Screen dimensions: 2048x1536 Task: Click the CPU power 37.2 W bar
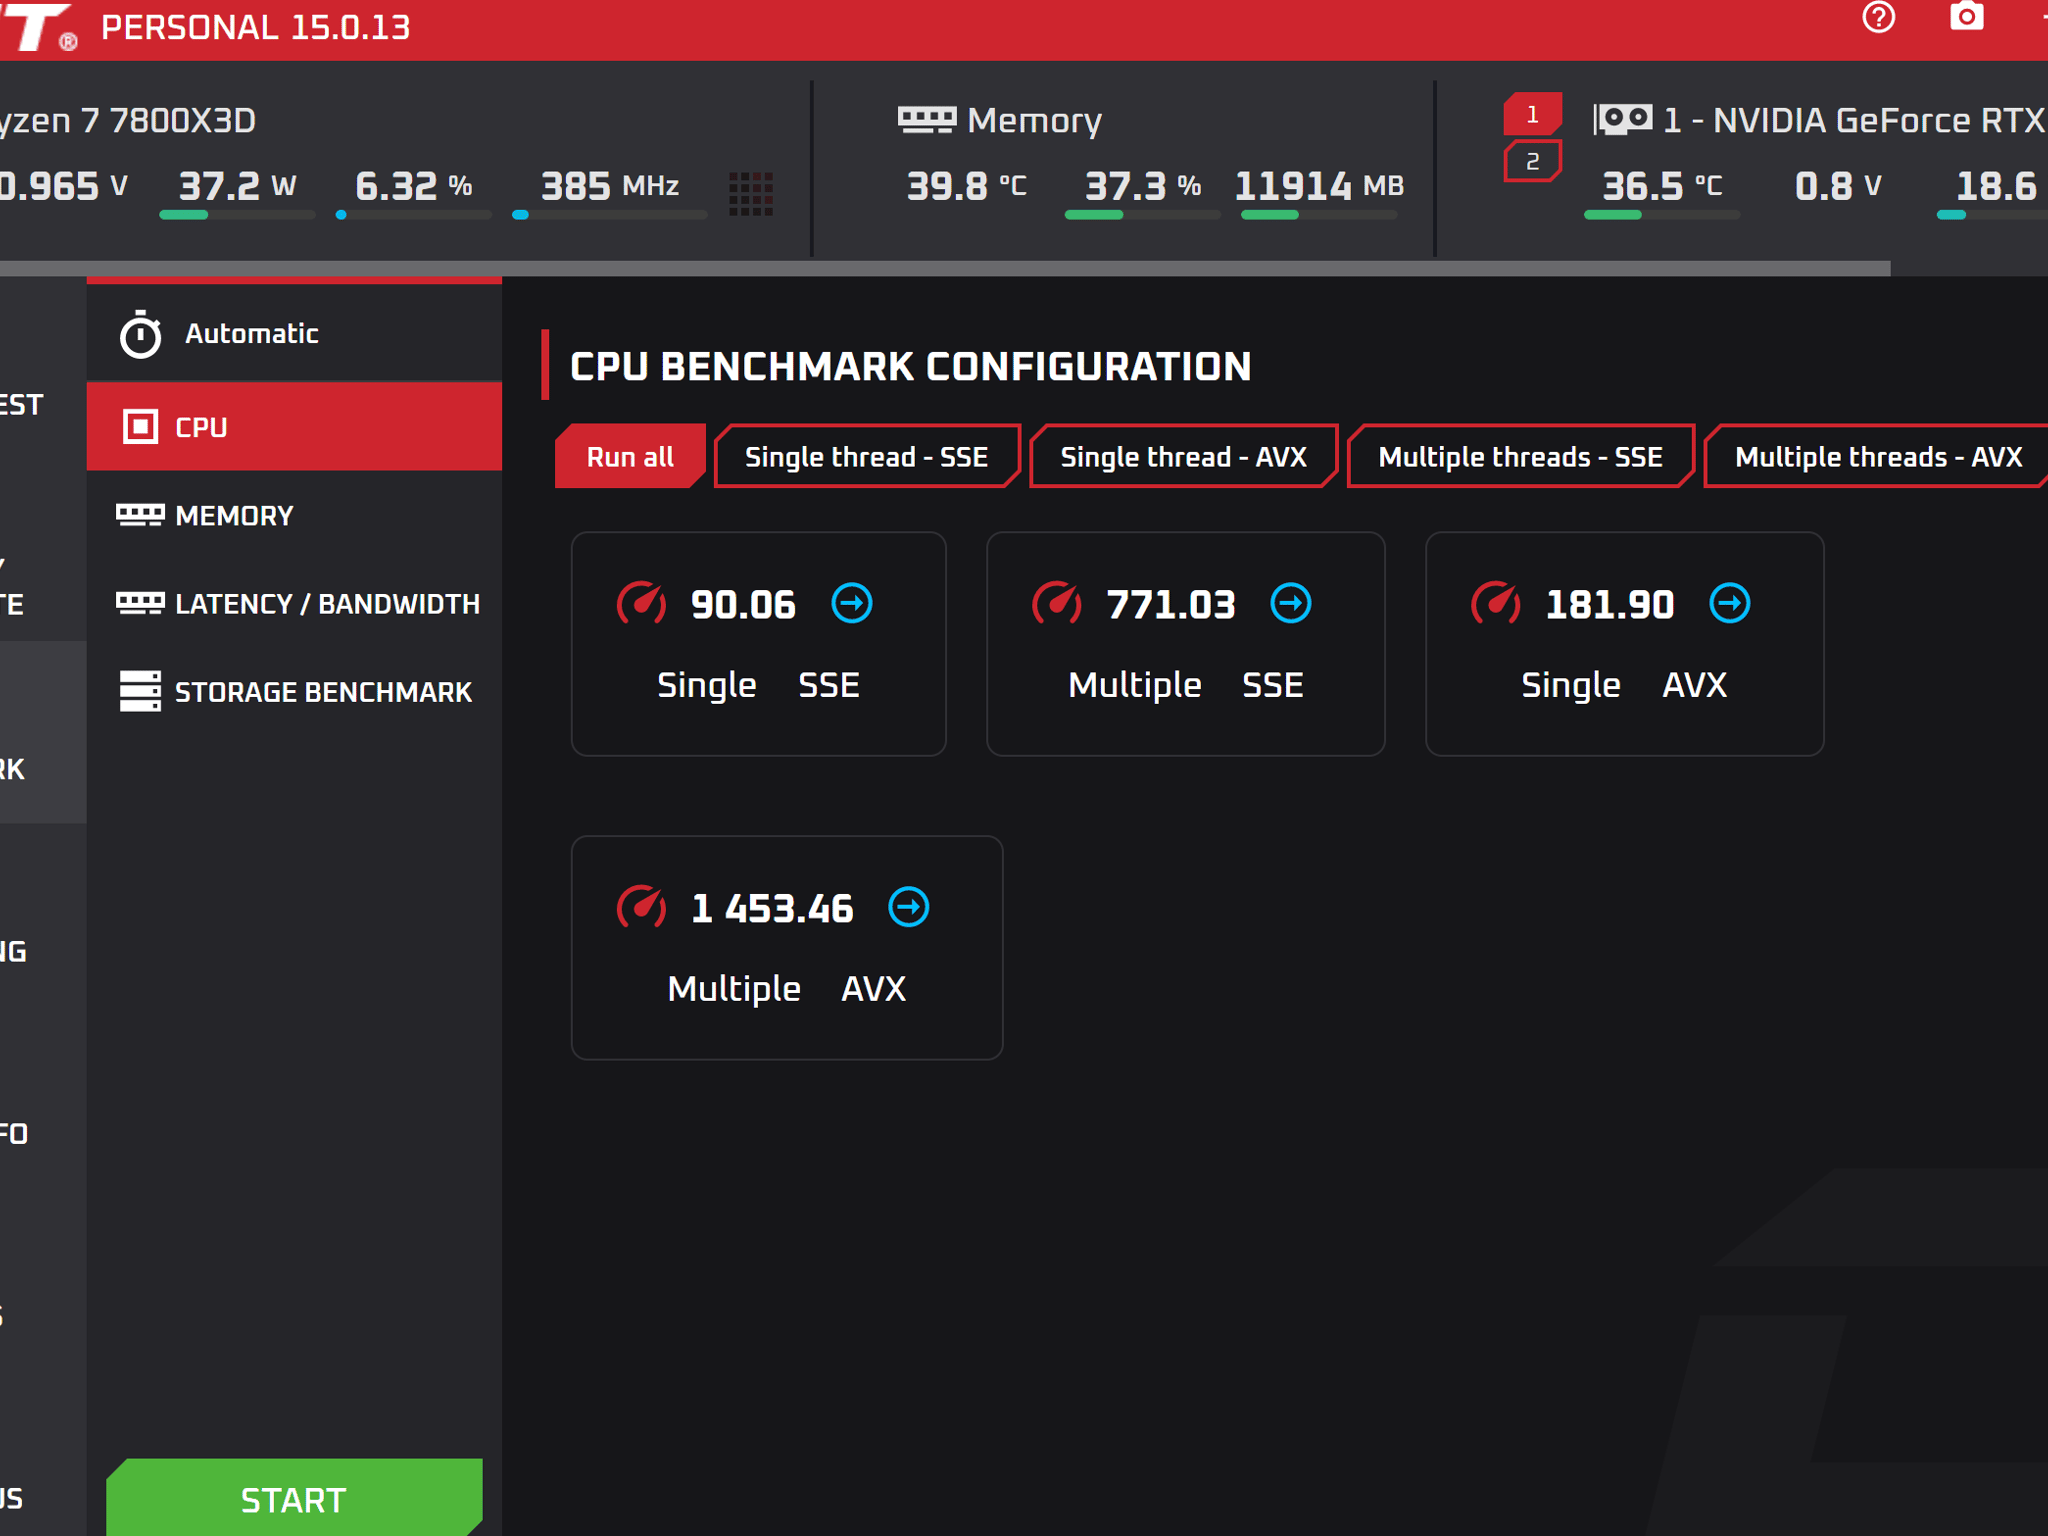(237, 215)
